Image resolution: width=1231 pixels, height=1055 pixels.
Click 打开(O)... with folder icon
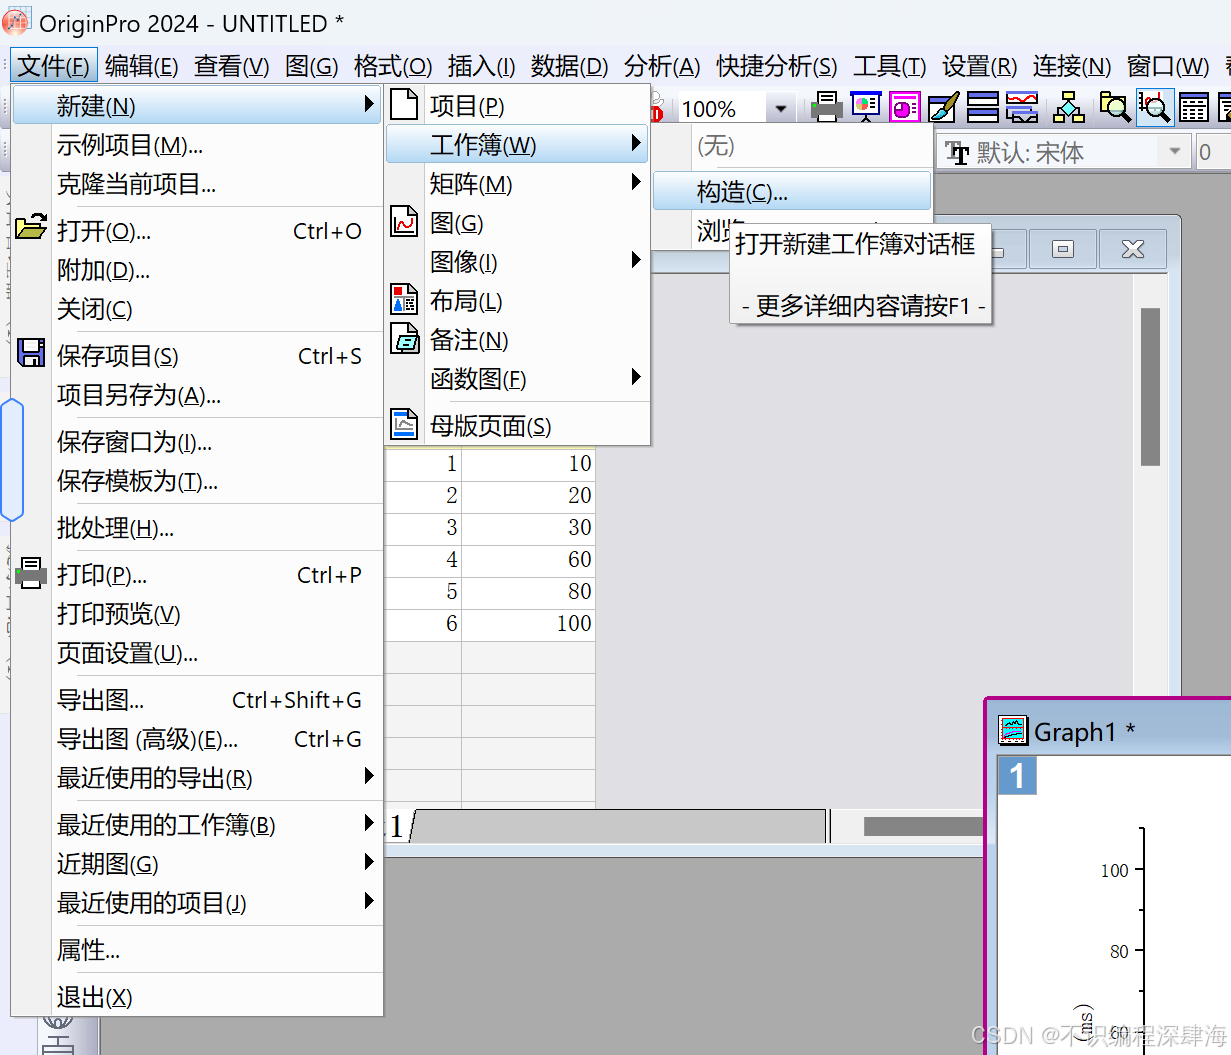click(x=197, y=231)
